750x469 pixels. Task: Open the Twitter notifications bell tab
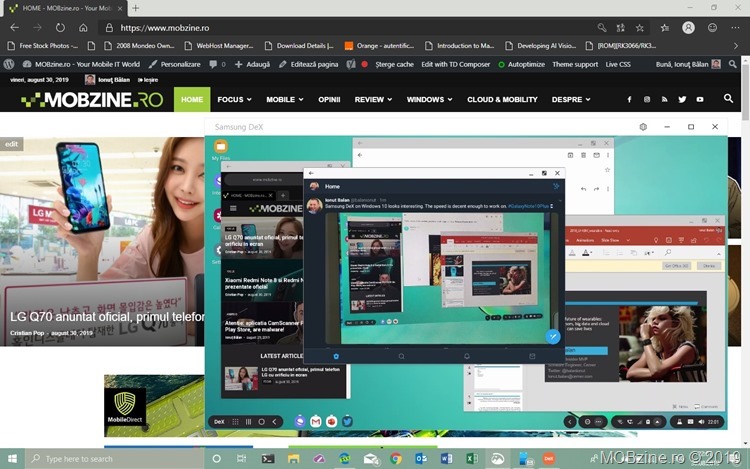pos(467,356)
